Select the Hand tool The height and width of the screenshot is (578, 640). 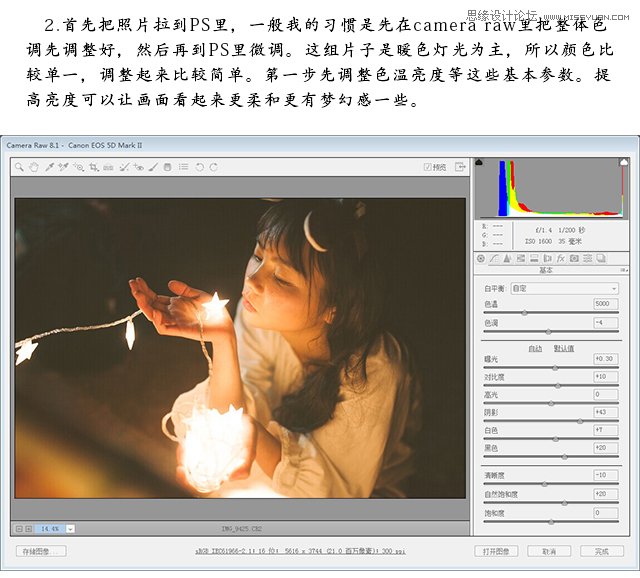point(33,168)
